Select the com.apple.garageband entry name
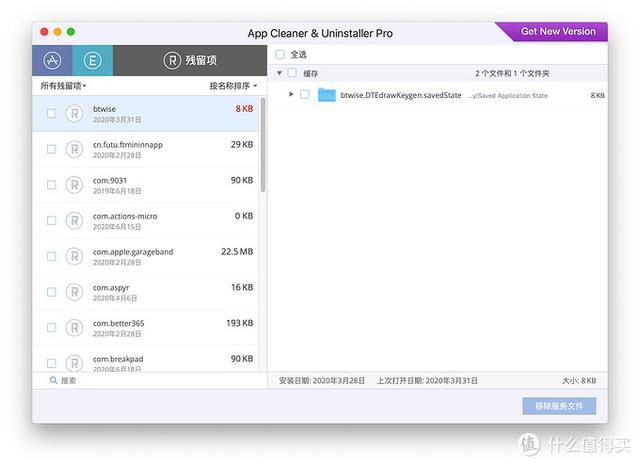The image size is (640, 466). pos(133,252)
